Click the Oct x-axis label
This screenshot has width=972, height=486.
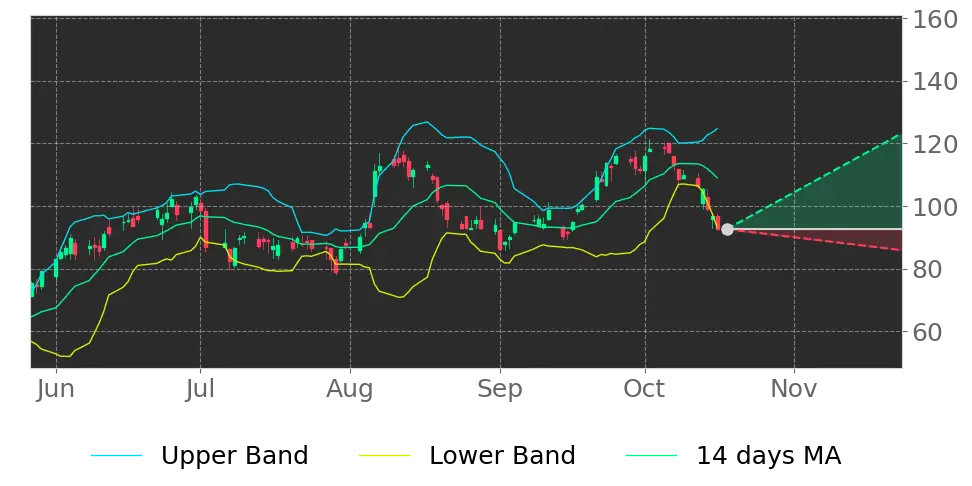[x=645, y=389]
